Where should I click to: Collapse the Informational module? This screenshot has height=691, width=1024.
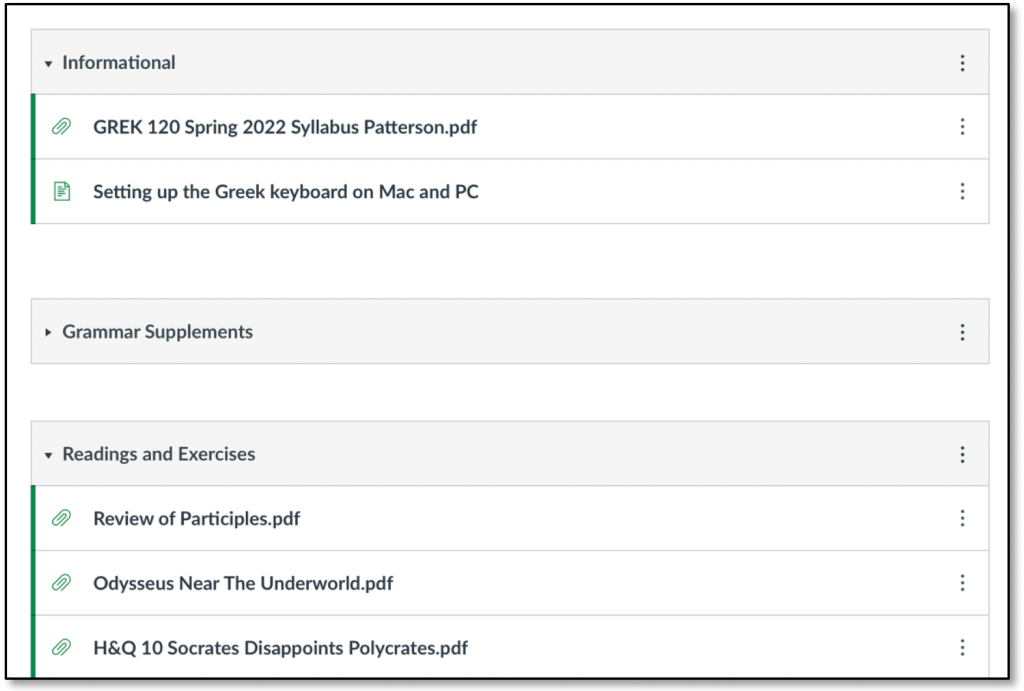(48, 63)
